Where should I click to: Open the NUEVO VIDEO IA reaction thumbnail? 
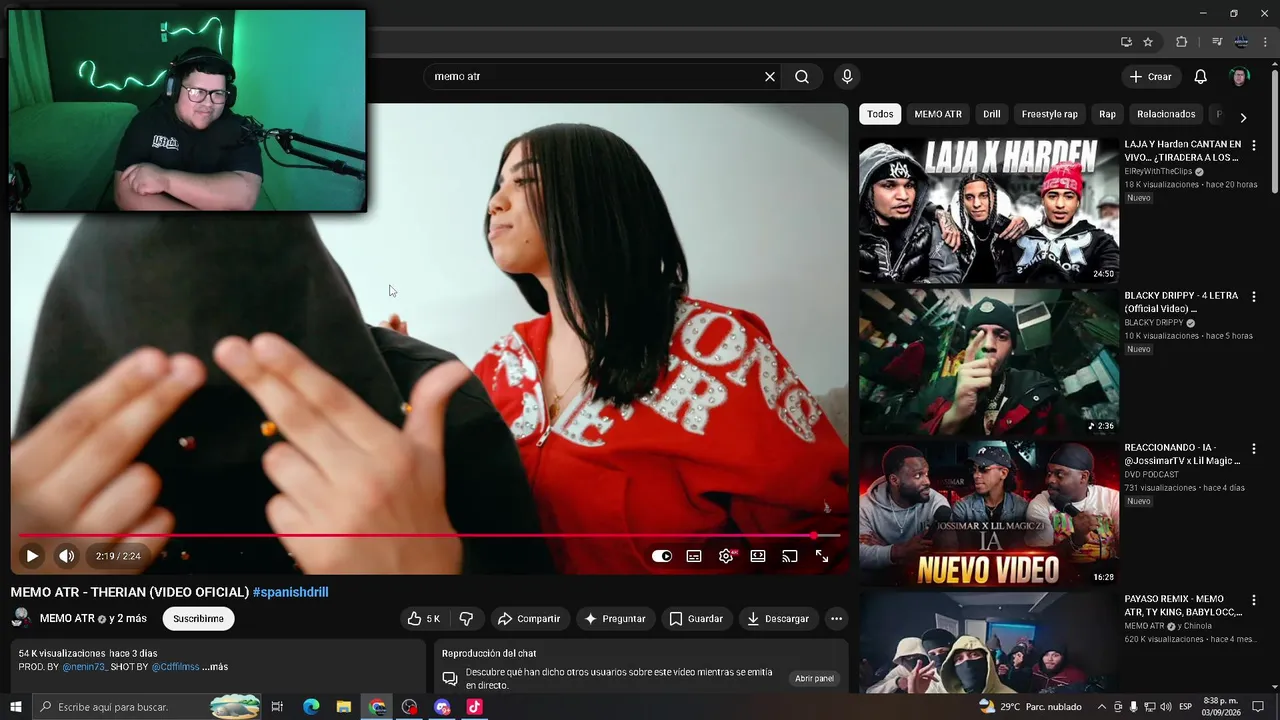point(989,514)
